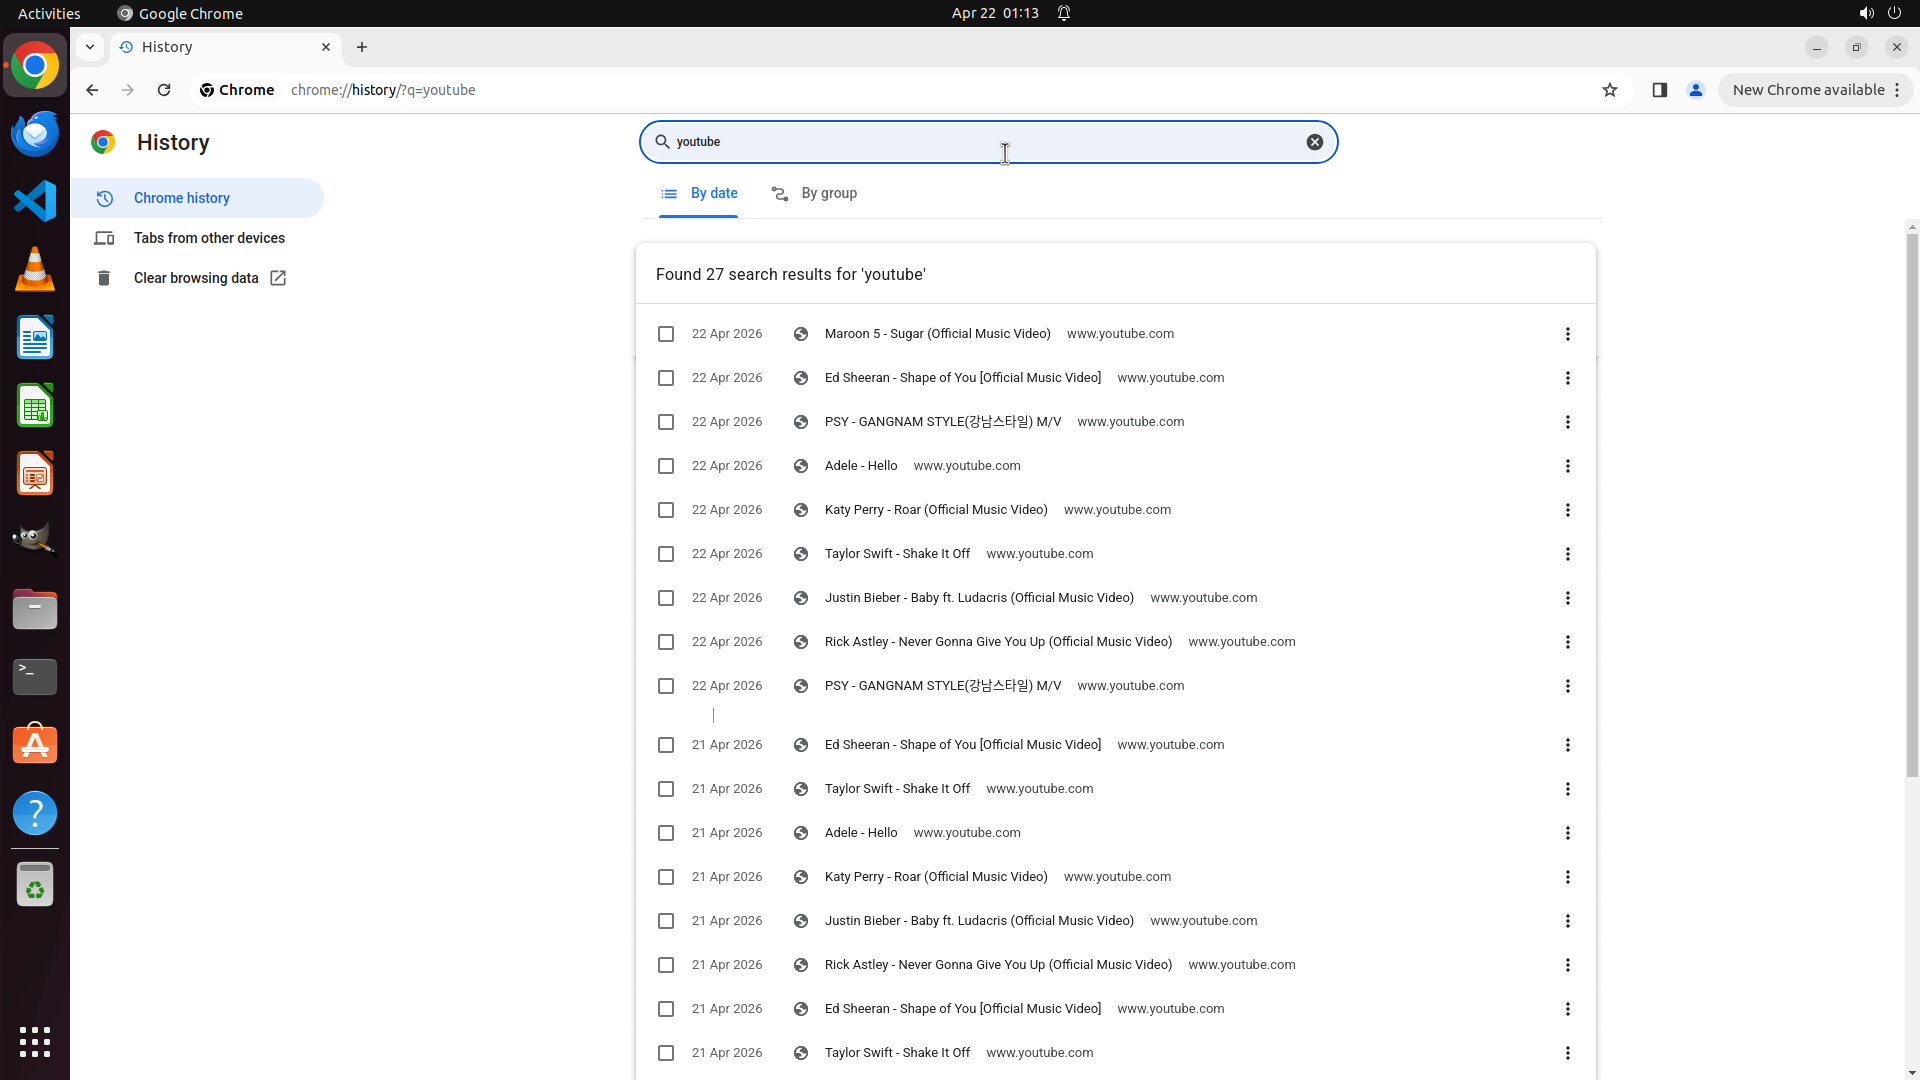The height and width of the screenshot is (1080, 1920).
Task: Tick the 22 Apr Rick Astley entry
Action: [666, 642]
